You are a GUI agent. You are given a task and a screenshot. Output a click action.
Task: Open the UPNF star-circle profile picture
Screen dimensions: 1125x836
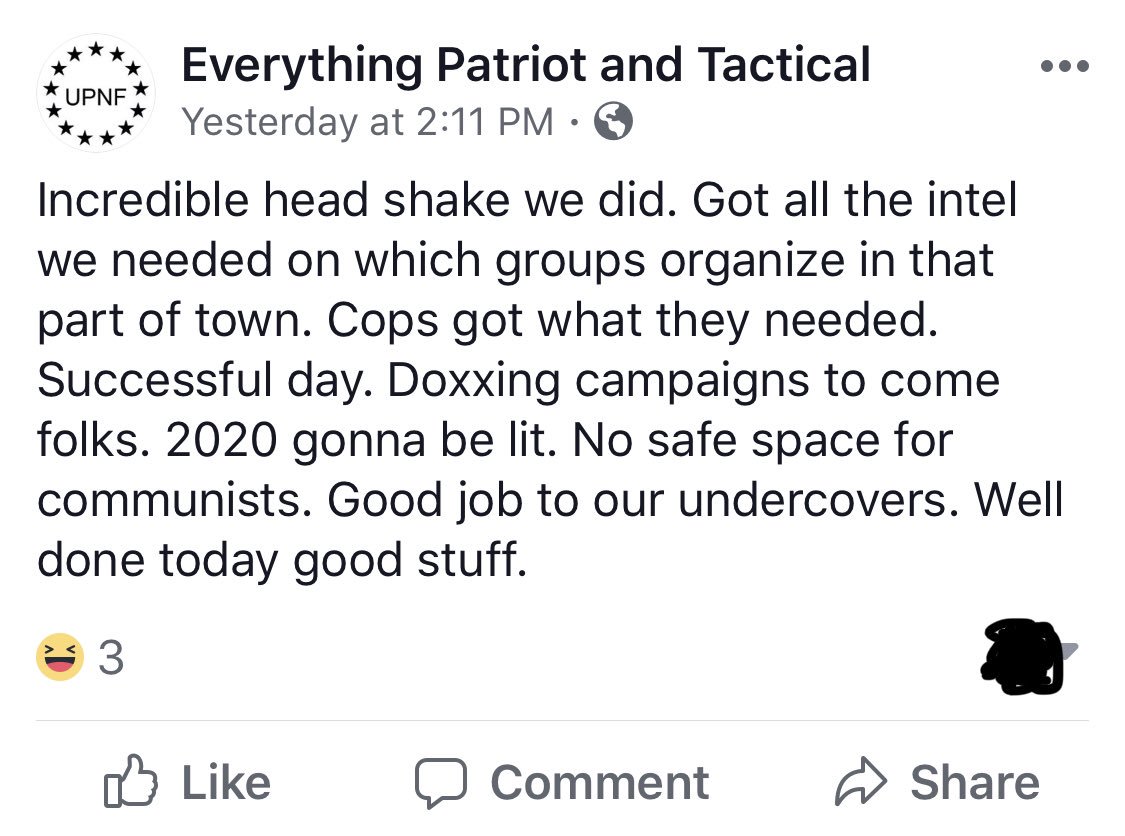tap(97, 93)
